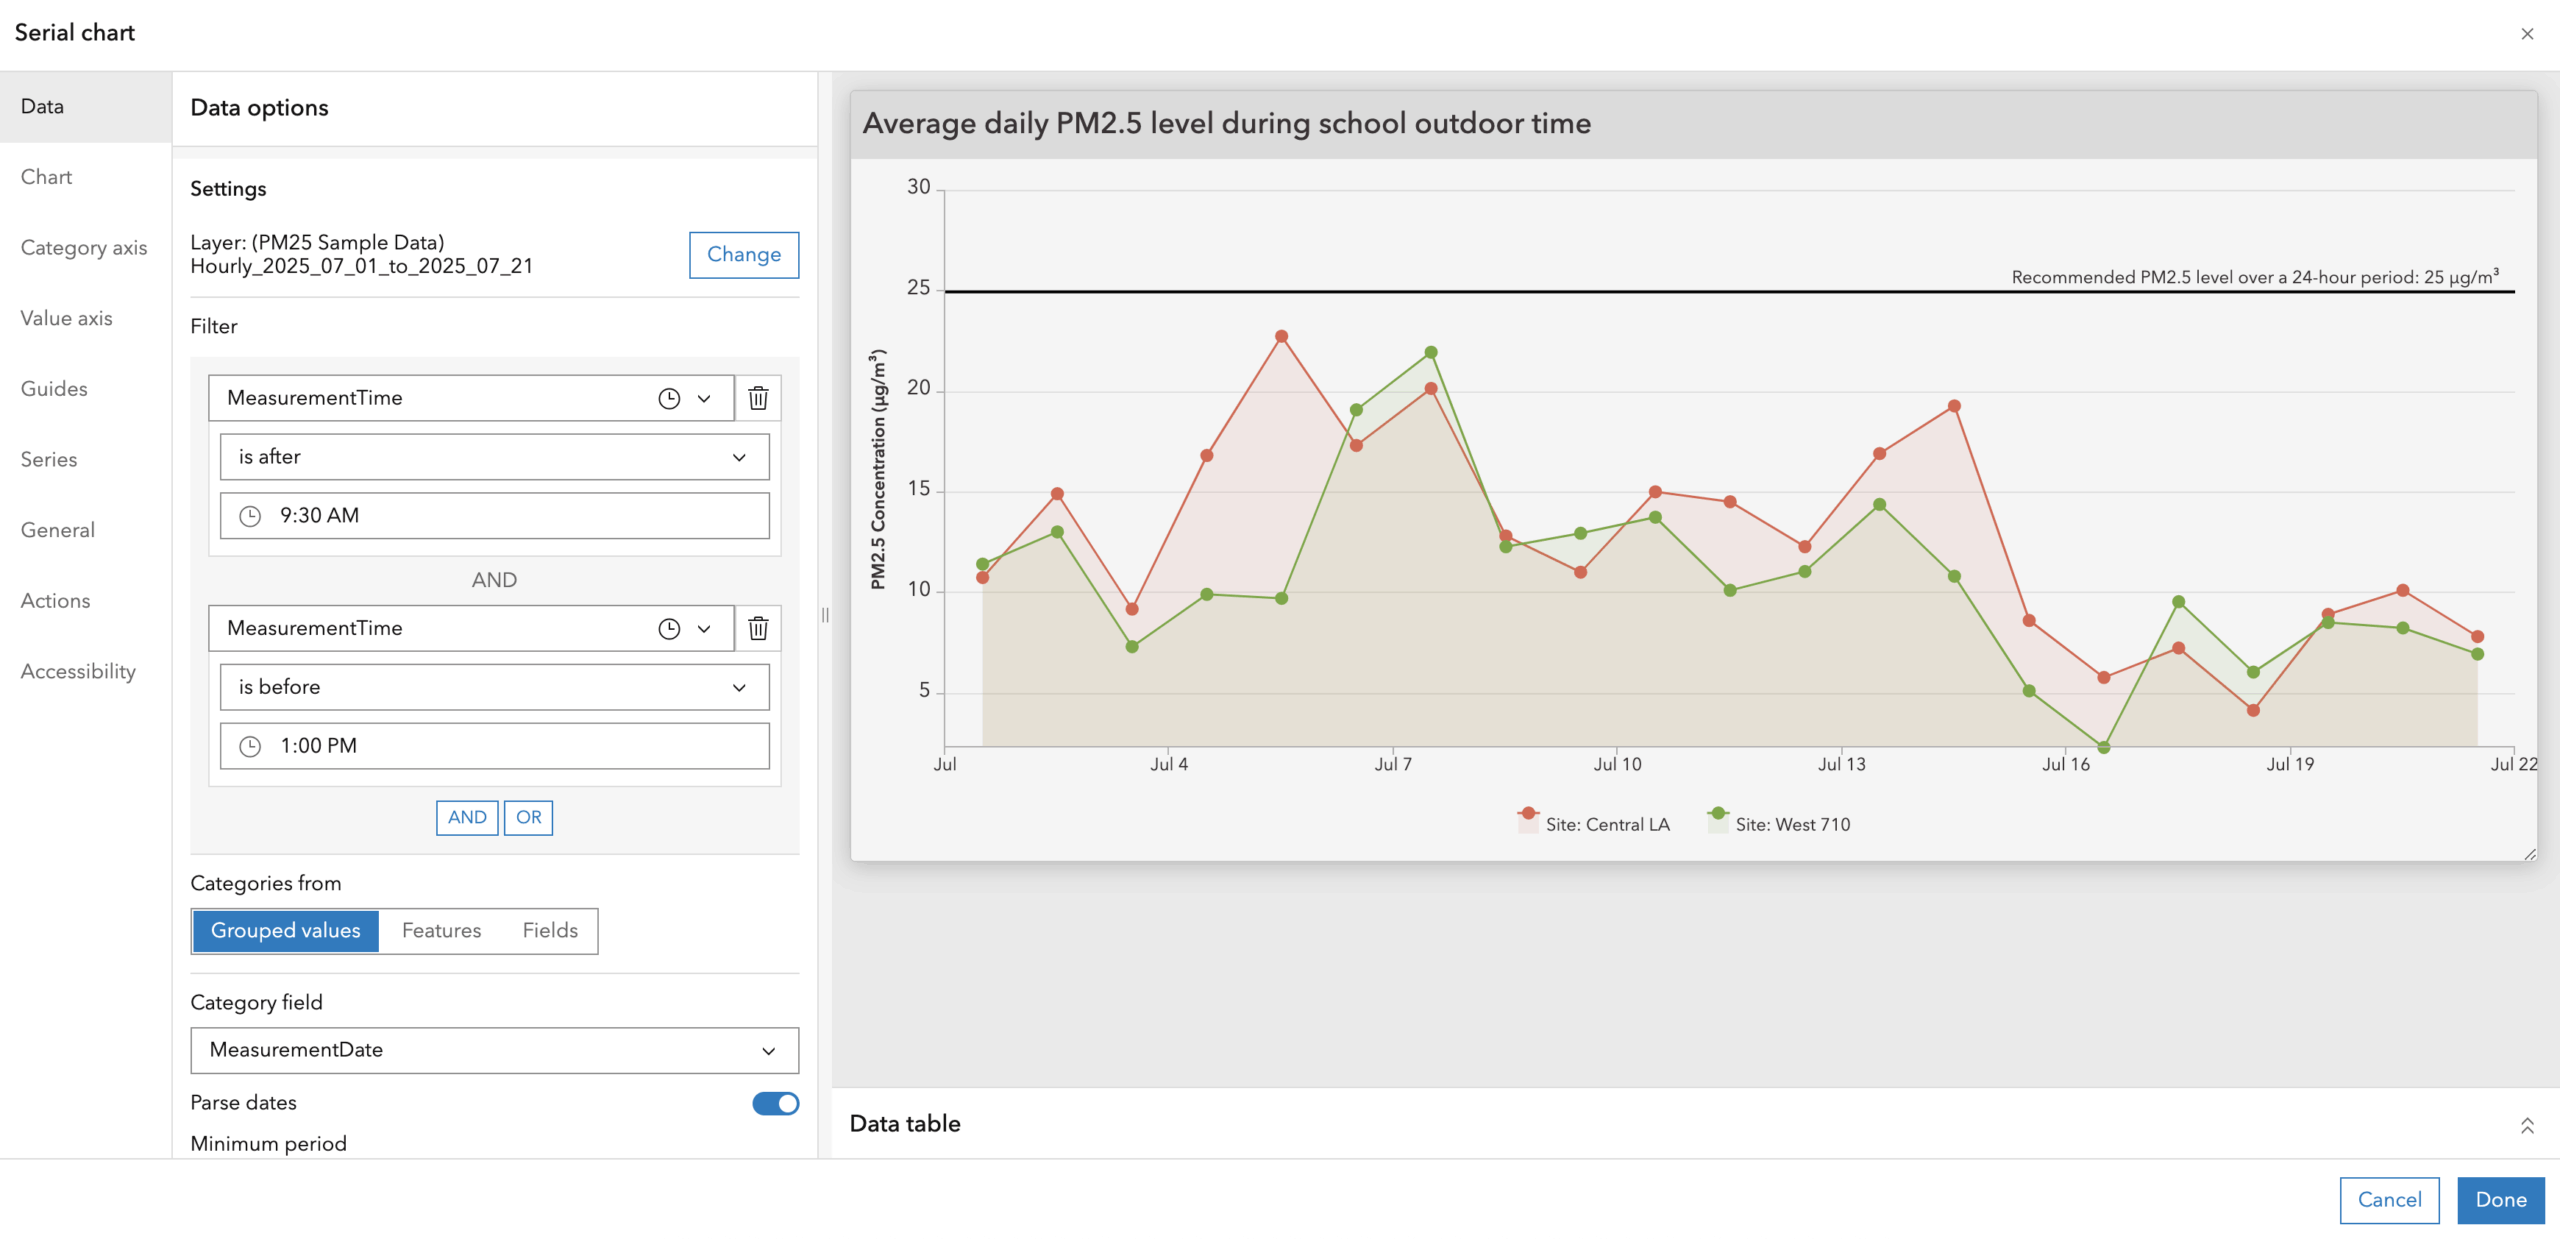
Task: Expand the 'is after' operator dropdown
Action: [739, 456]
